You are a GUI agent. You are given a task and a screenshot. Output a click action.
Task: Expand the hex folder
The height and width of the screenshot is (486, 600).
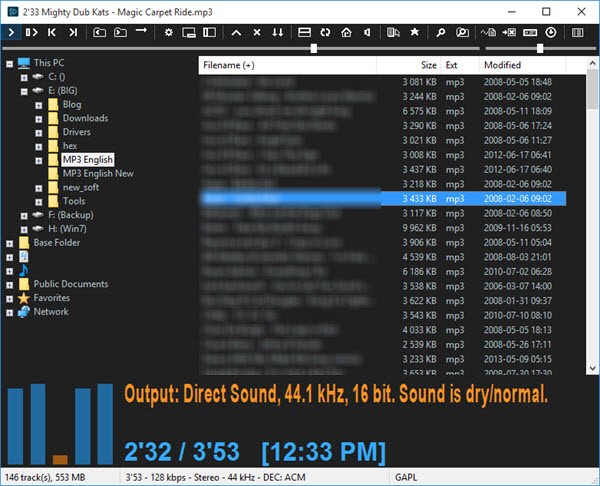pos(39,147)
